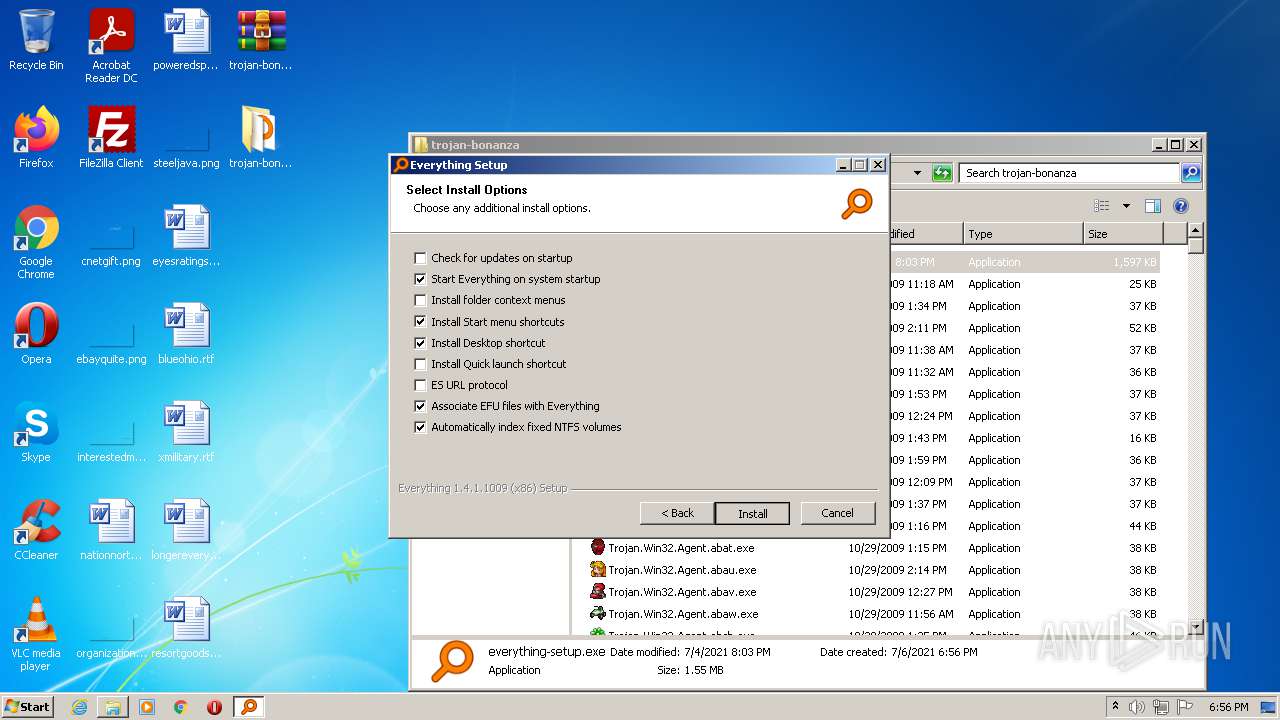Viewport: 1280px width, 720px height.
Task: Open address bar history dropdown in Explorer
Action: coord(917,173)
